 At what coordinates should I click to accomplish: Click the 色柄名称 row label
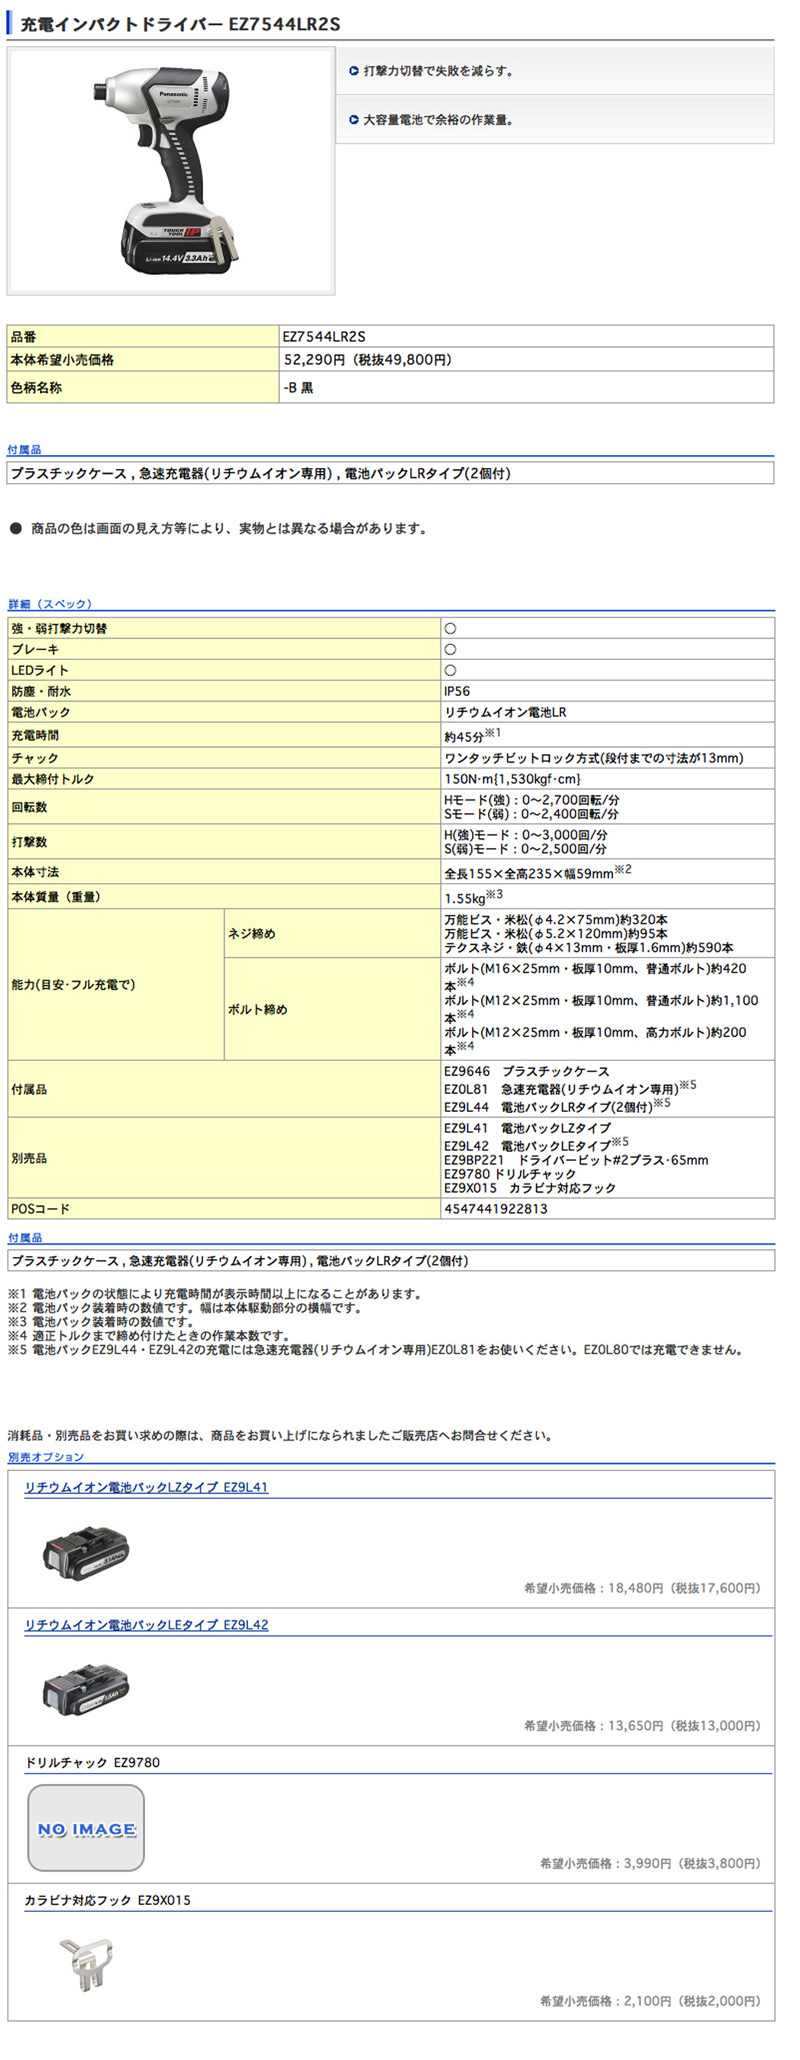coord(36,388)
